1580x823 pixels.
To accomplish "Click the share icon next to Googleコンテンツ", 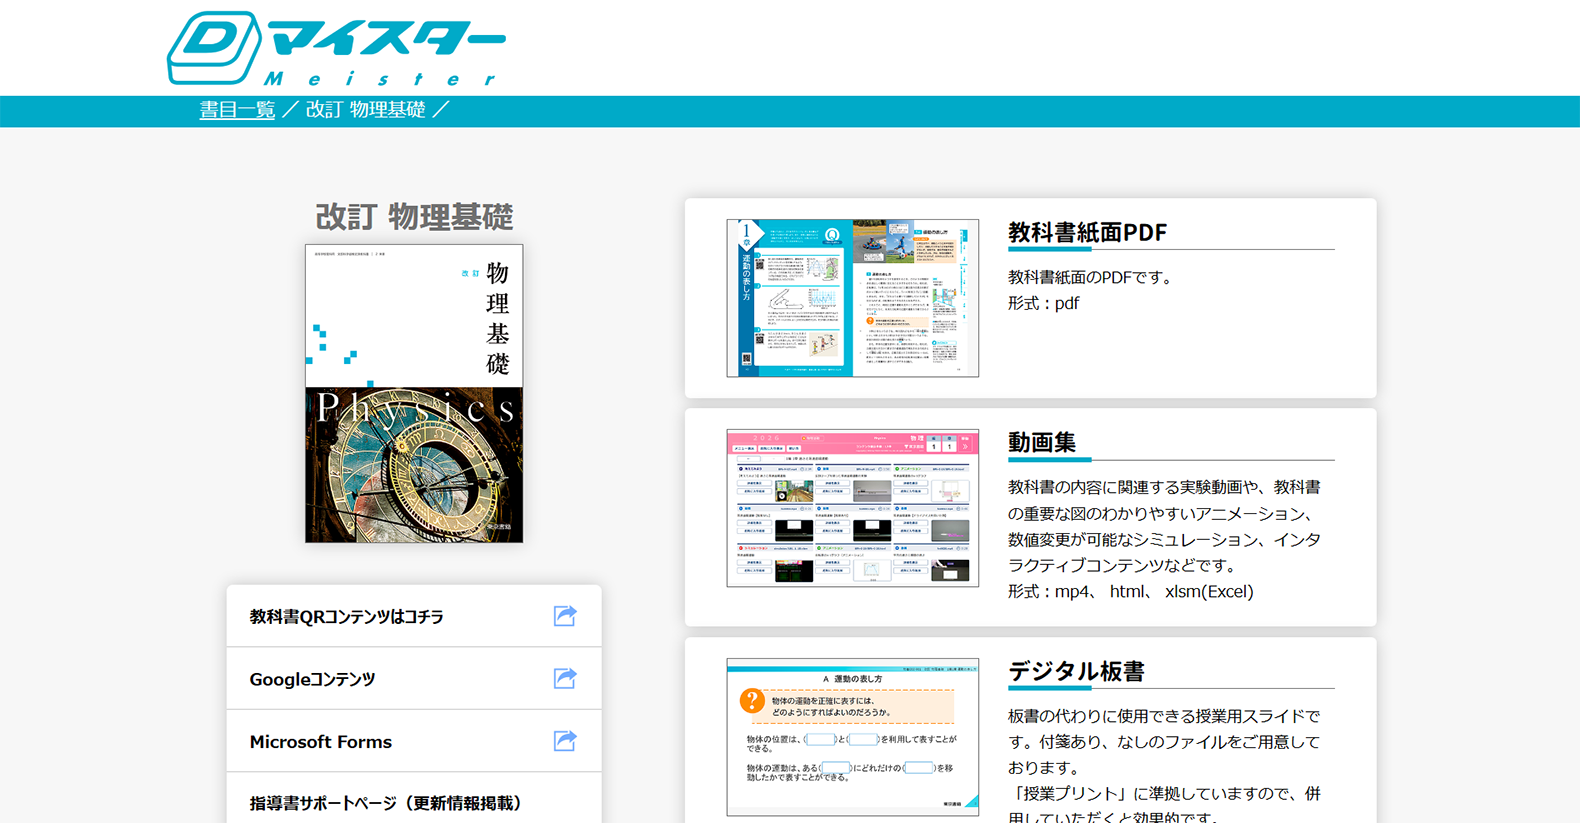I will click(x=565, y=679).
